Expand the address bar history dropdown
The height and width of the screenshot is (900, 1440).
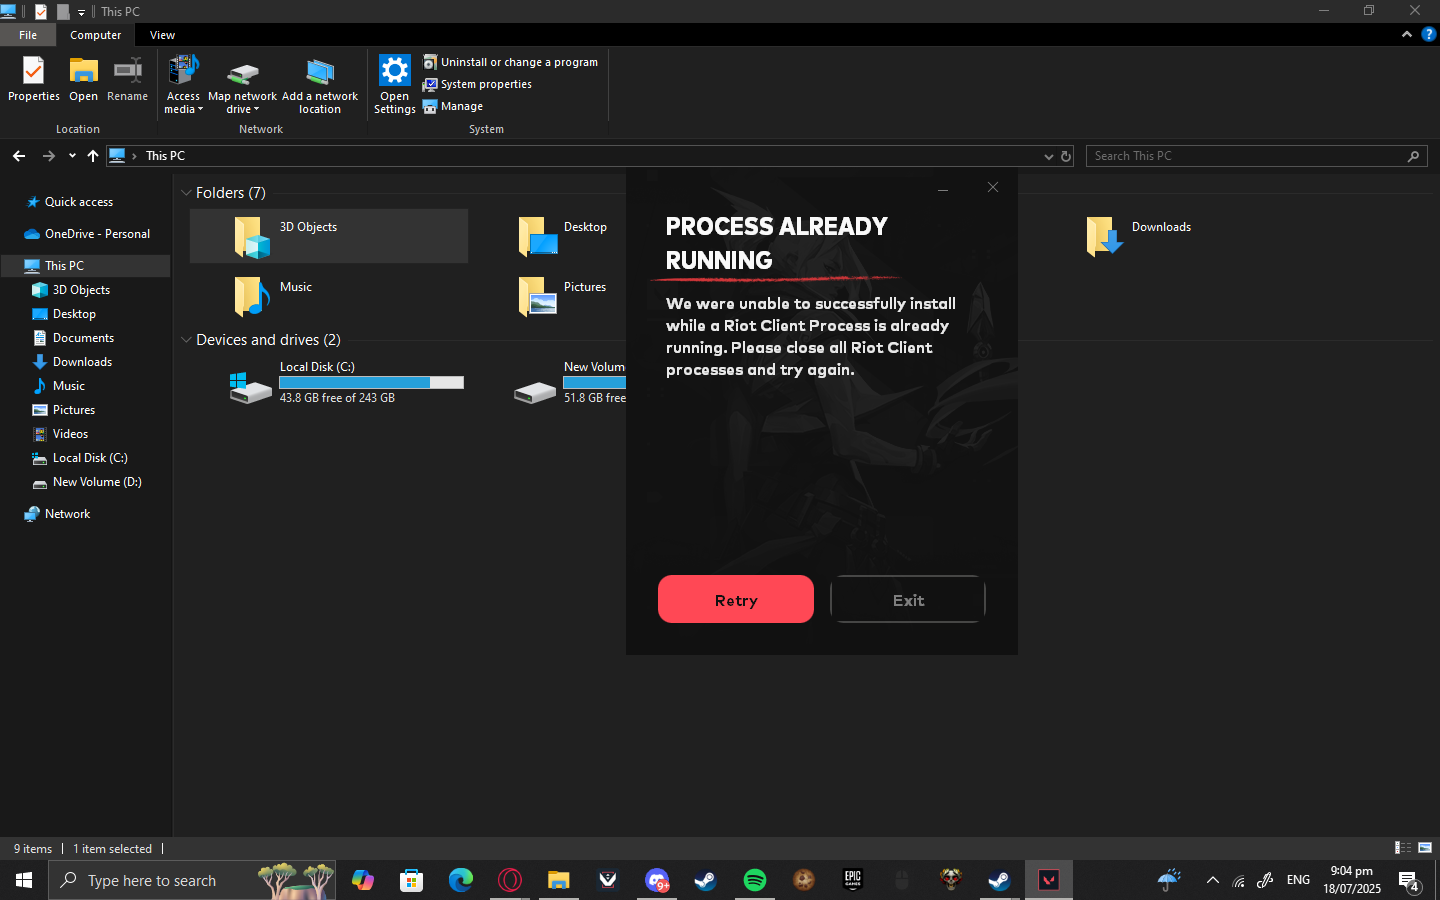pos(1048,156)
